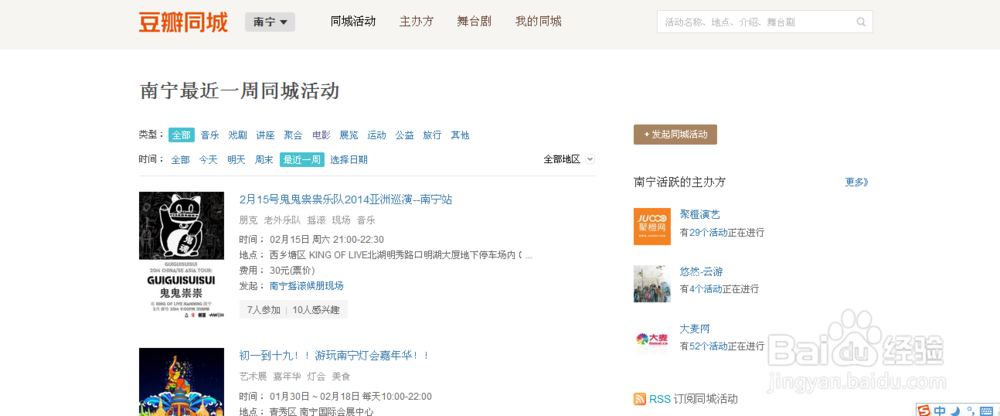The width and height of the screenshot is (1000, 416).
Task: Open the 舞台剧 nav tab
Action: point(474,21)
